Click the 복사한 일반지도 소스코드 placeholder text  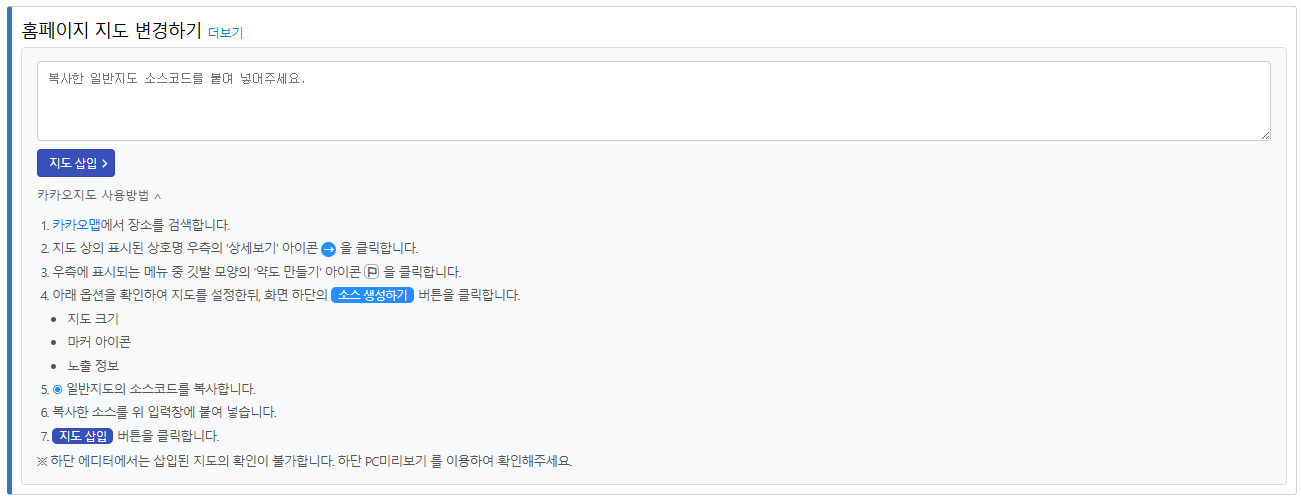[x=176, y=77]
